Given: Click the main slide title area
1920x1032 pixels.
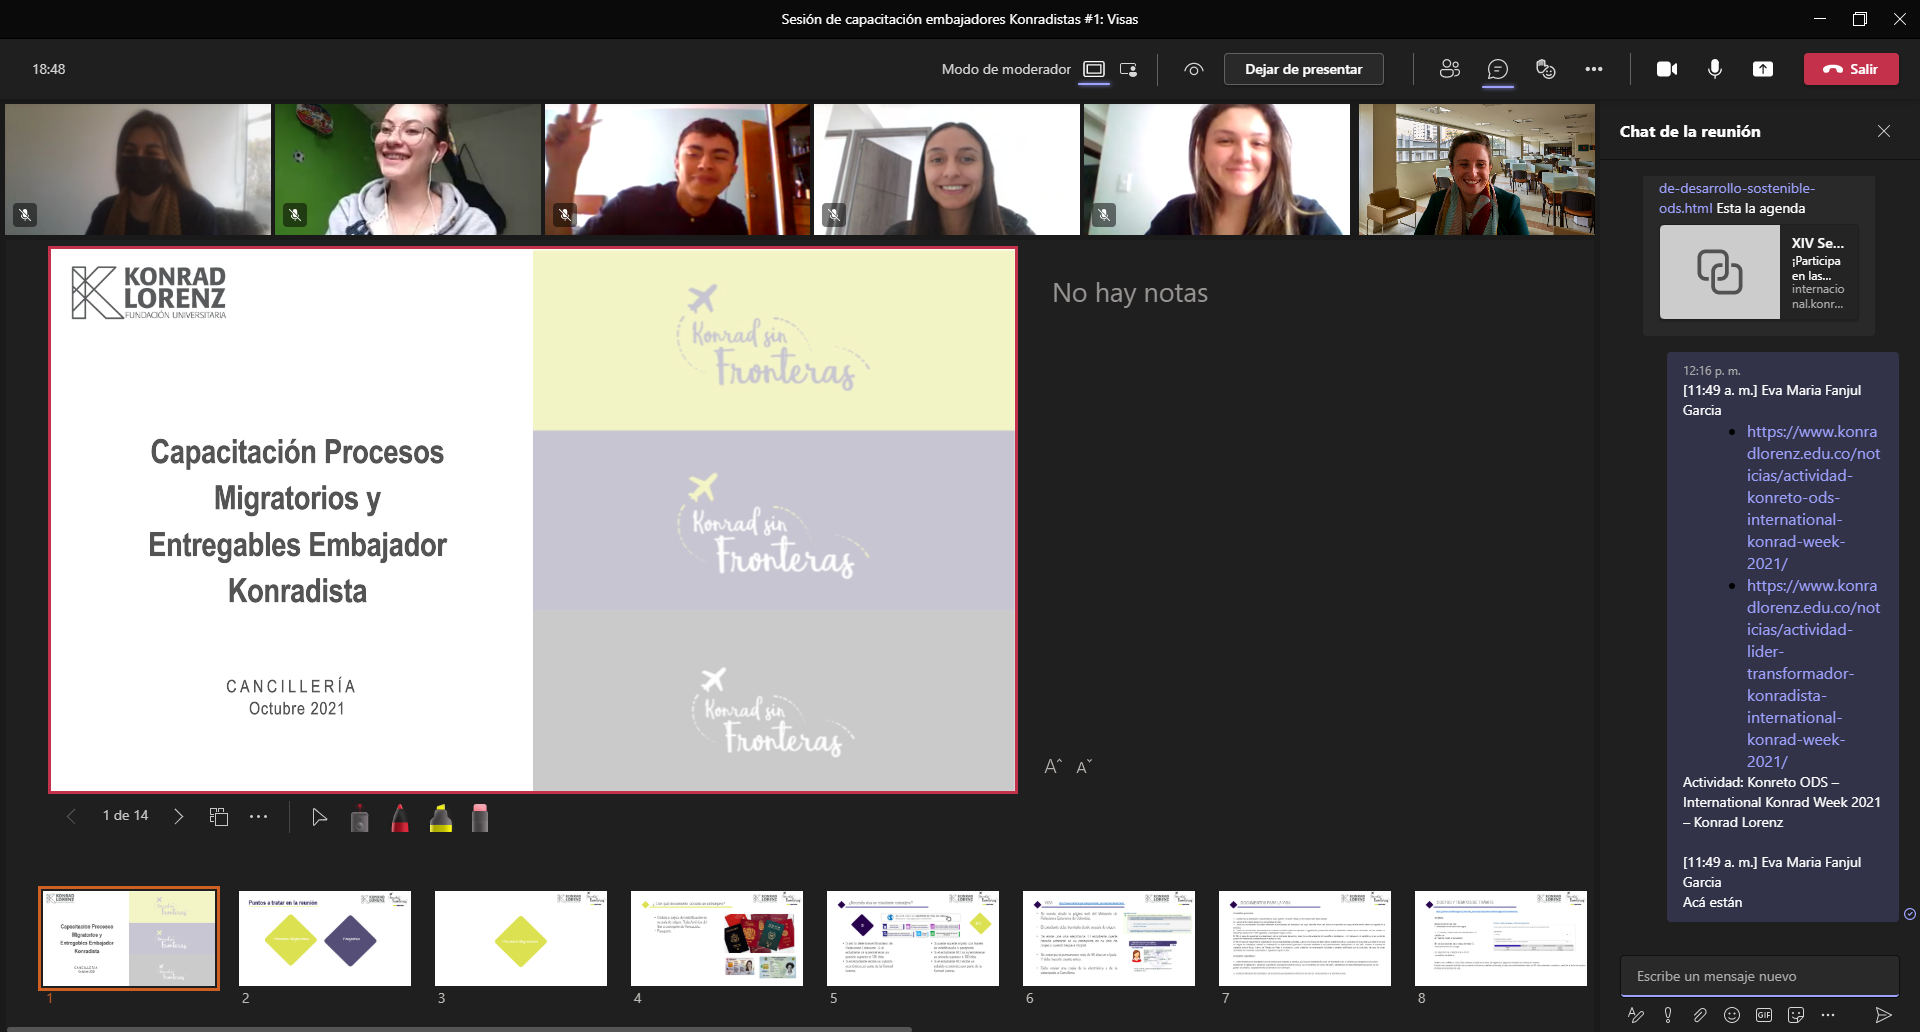Looking at the screenshot, I should (x=297, y=521).
